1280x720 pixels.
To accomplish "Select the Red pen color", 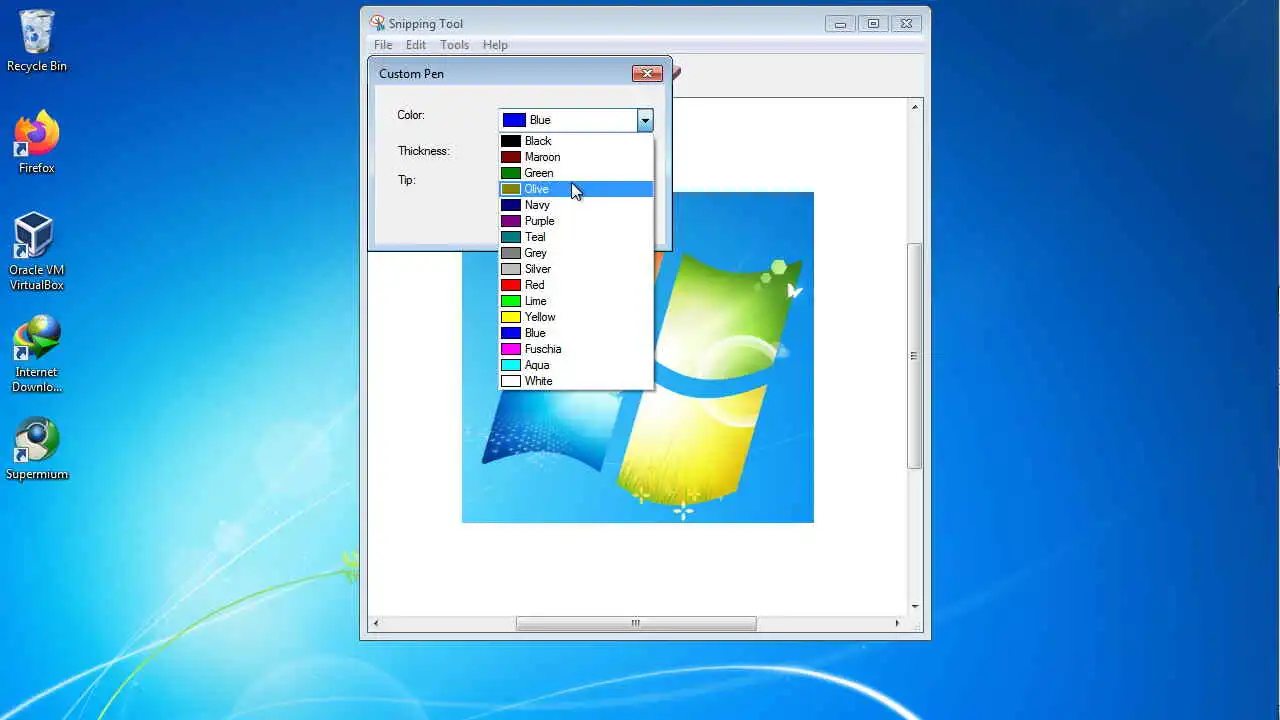I will tap(576, 285).
